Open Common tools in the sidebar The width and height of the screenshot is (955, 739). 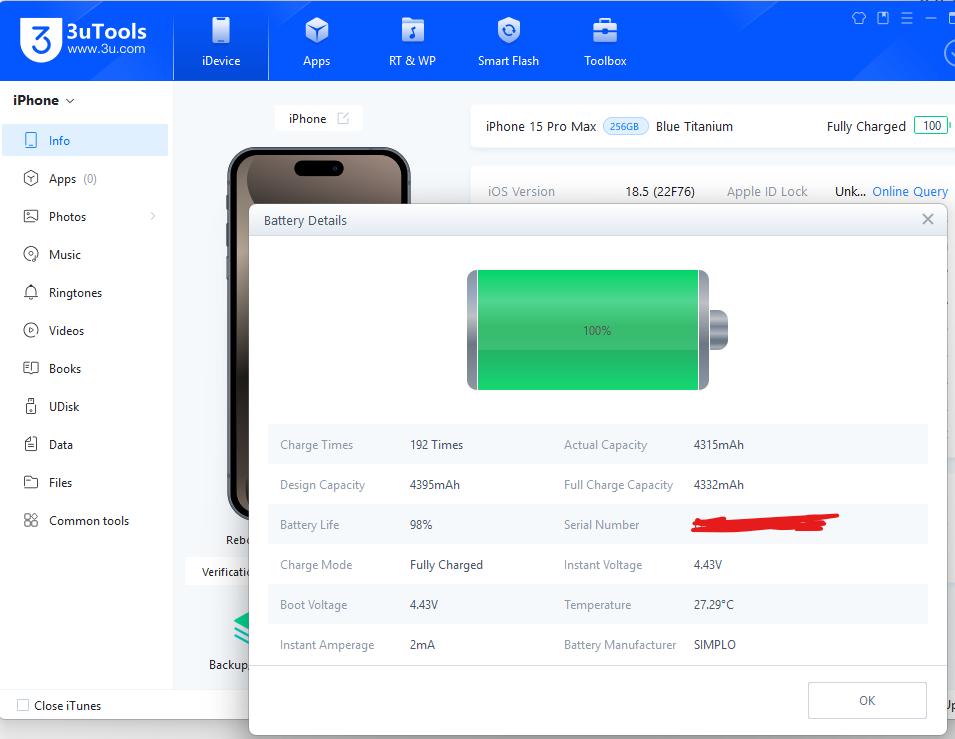(85, 520)
